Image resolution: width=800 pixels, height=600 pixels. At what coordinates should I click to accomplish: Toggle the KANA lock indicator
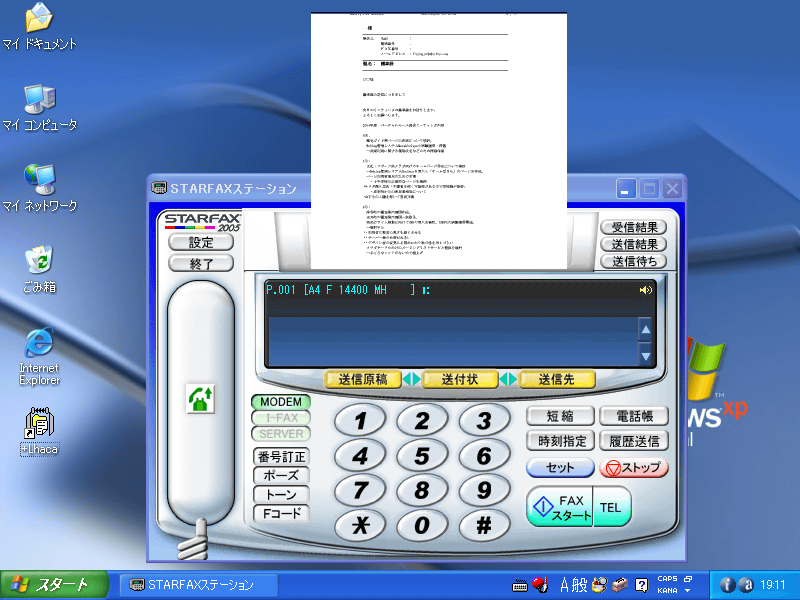pyautogui.click(x=667, y=590)
